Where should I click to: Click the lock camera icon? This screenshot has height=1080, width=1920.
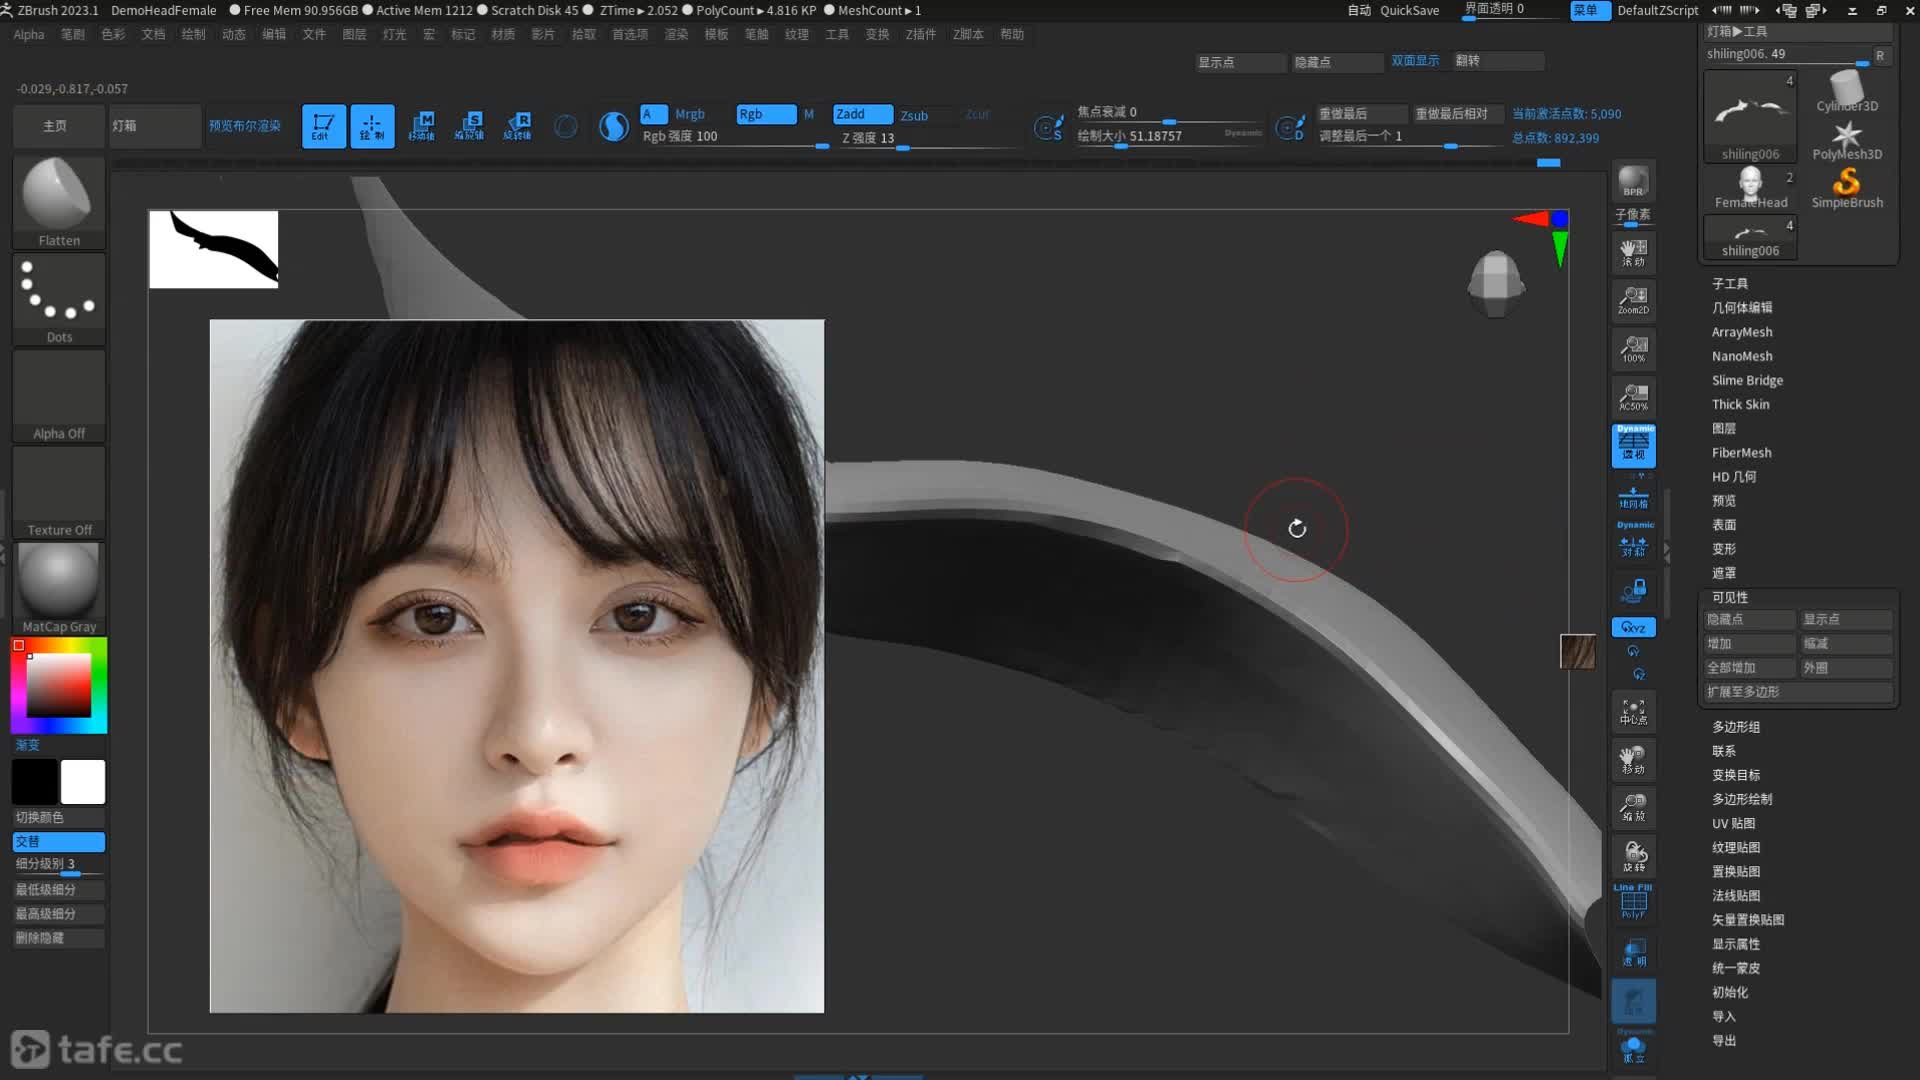coord(1633,590)
